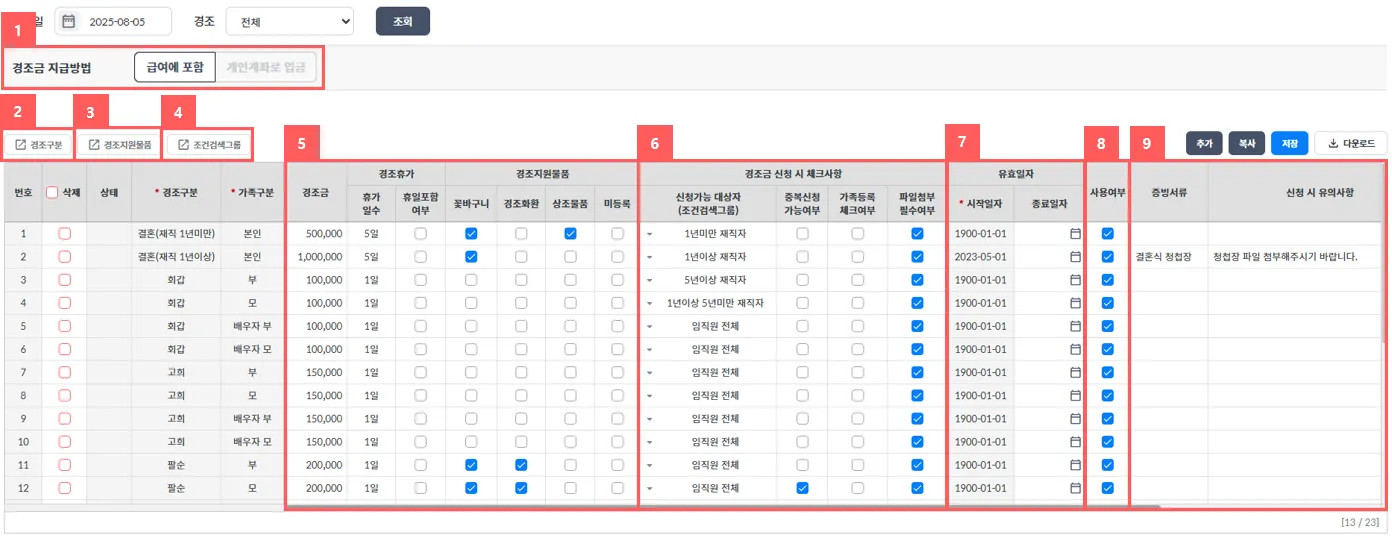Expand 1년미만 재직자 dropdown in row 1

pyautogui.click(x=647, y=233)
